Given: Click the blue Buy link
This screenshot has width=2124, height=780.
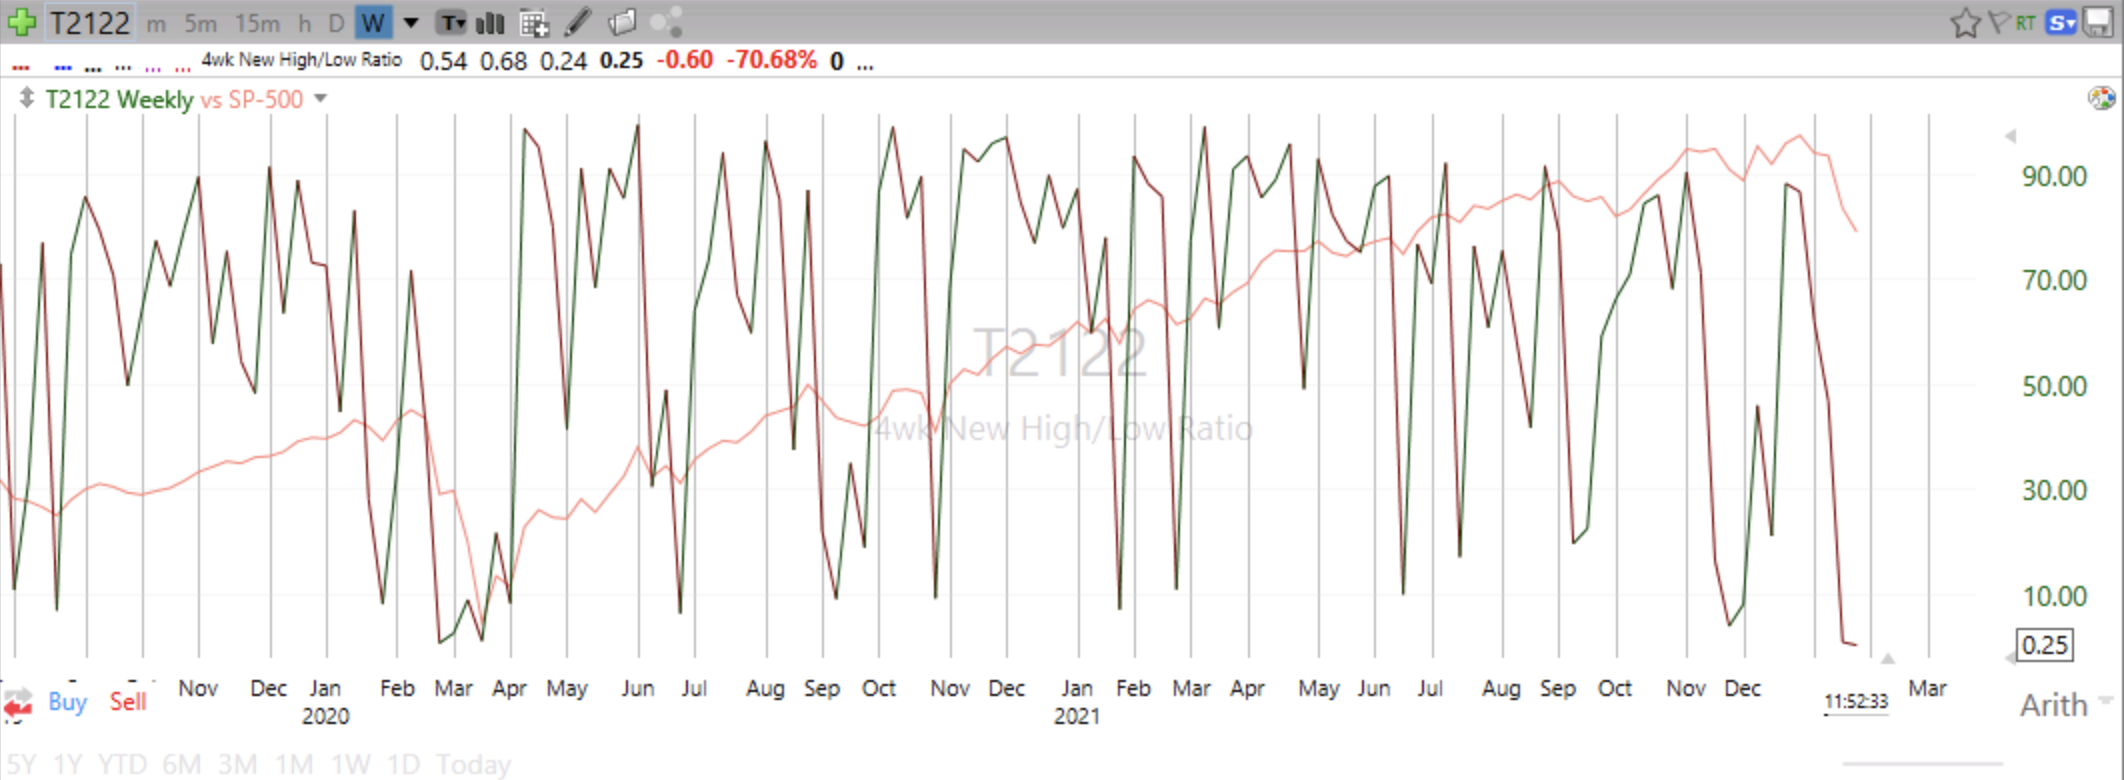Looking at the screenshot, I should (67, 701).
